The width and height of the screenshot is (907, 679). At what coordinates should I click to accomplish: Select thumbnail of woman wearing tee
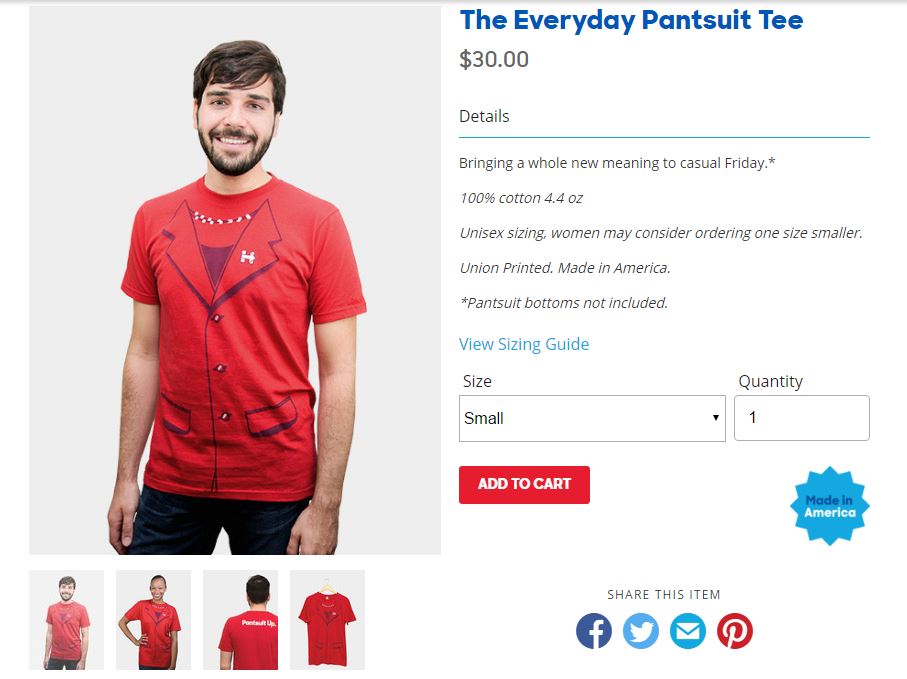[153, 620]
